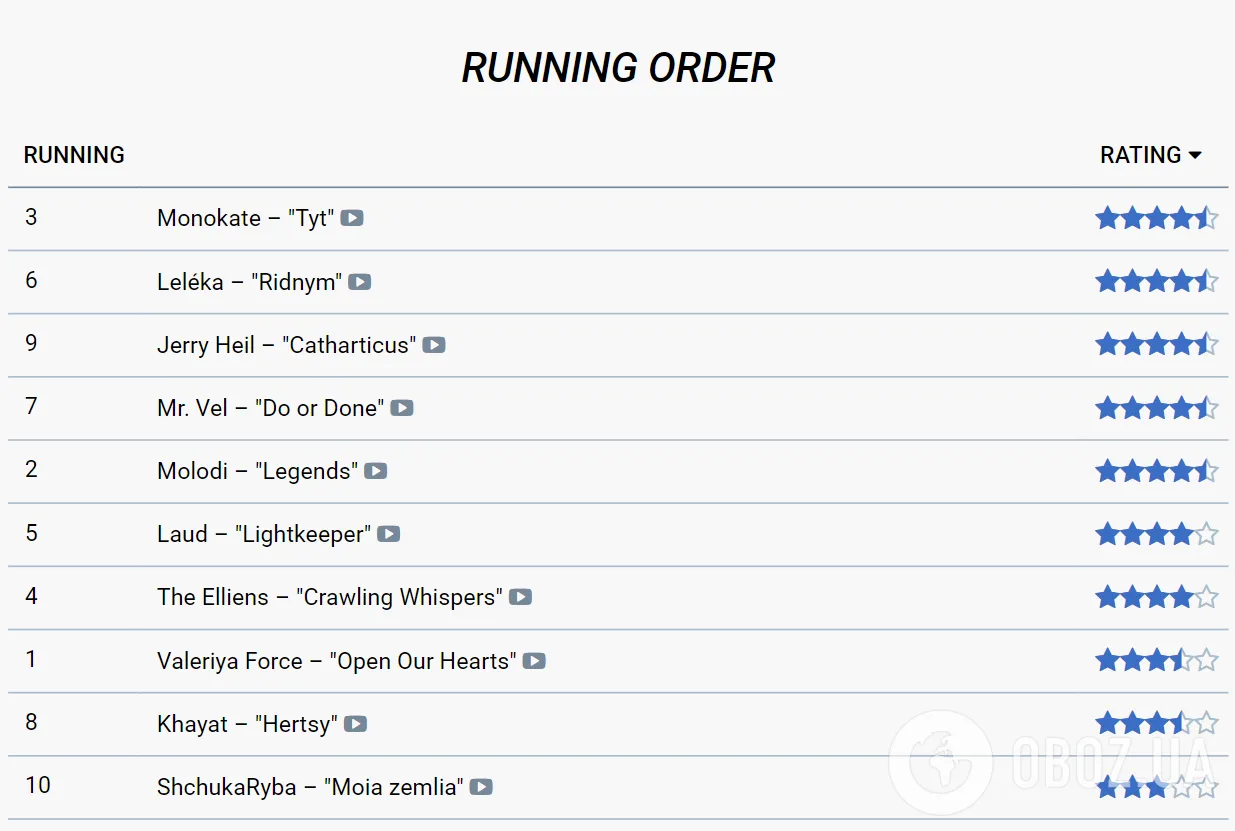This screenshot has width=1235, height=831.
Task: Open Leléka "Ridnym" video icon
Action: 360,282
